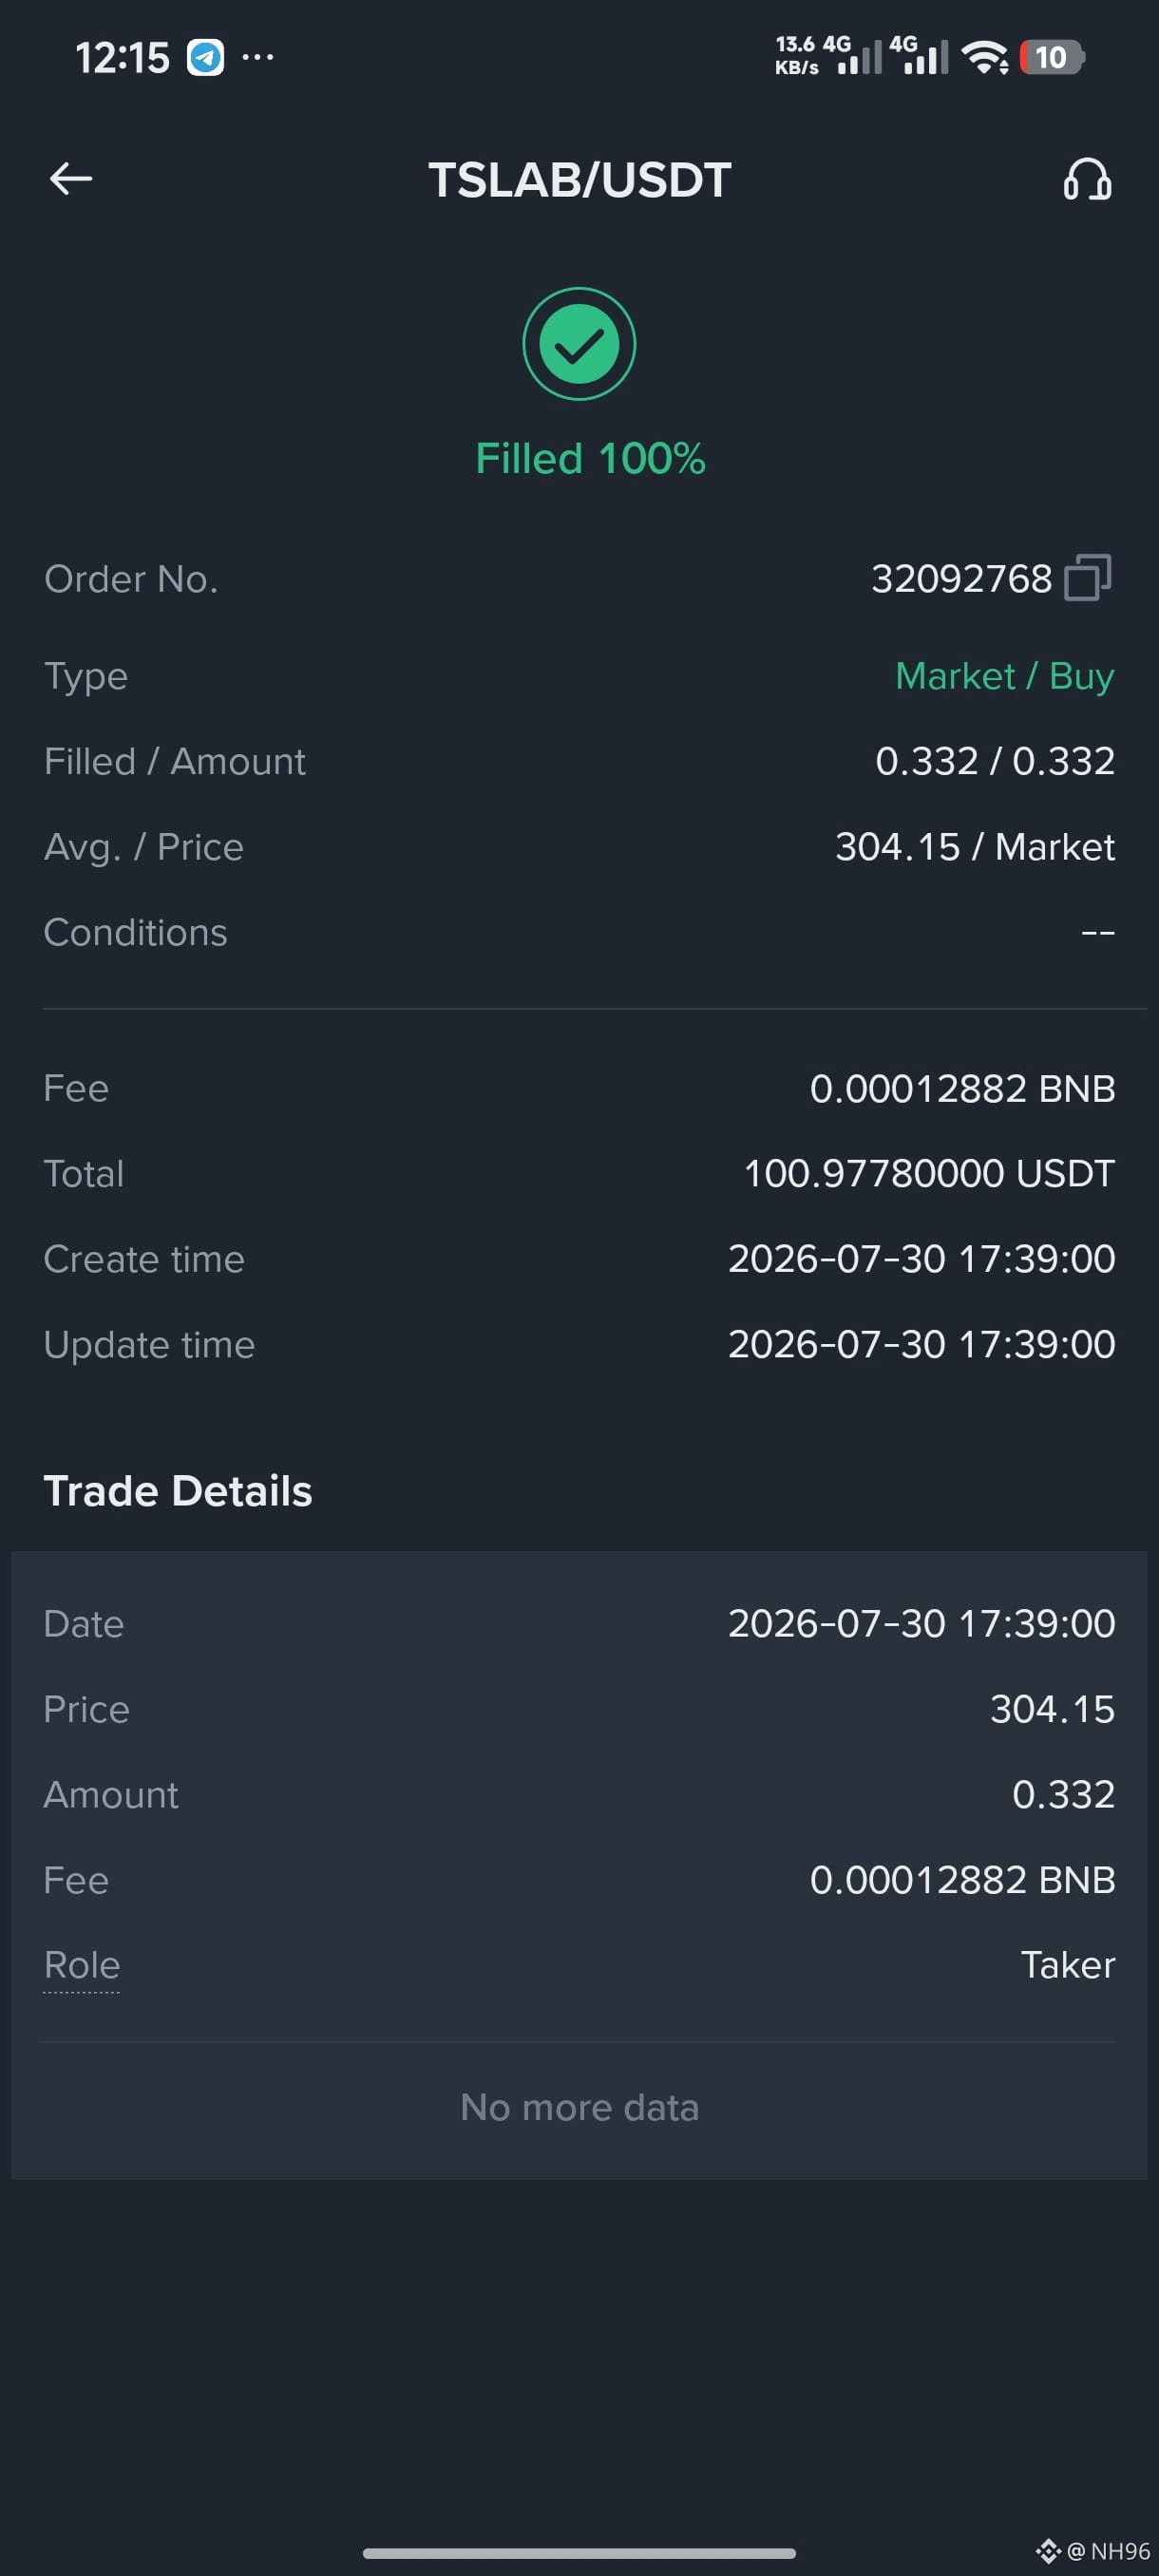Select the Filled 100% status text
Image resolution: width=1159 pixels, height=2576 pixels.
[590, 459]
